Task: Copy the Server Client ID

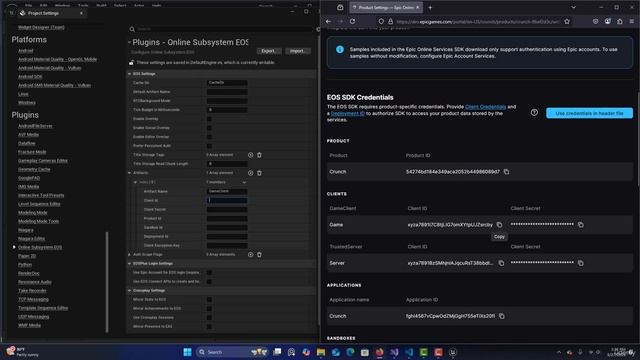Action: coord(501,263)
